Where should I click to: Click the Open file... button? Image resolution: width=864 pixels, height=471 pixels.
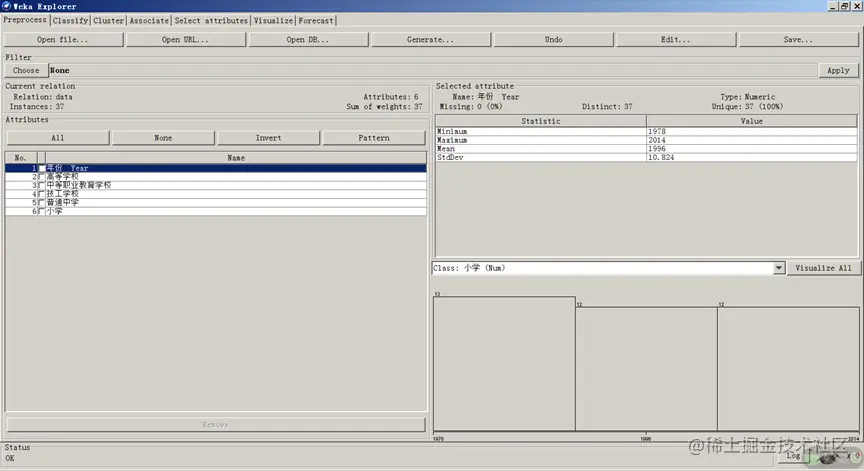63,40
